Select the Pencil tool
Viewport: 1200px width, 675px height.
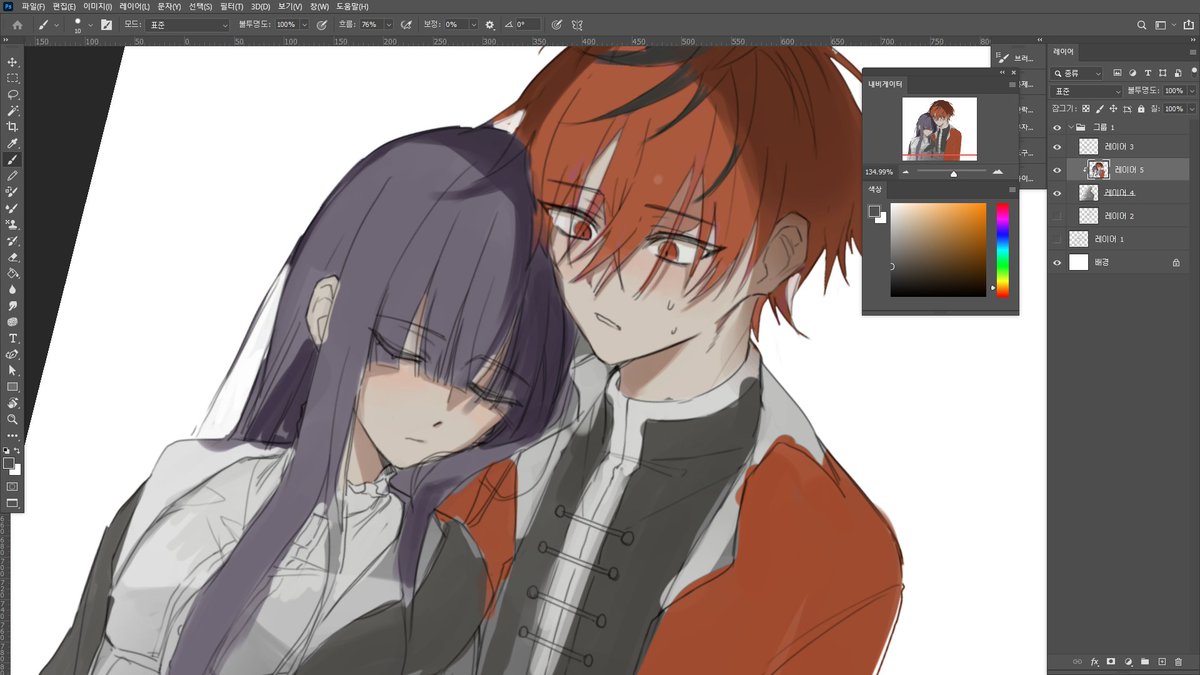pos(13,175)
